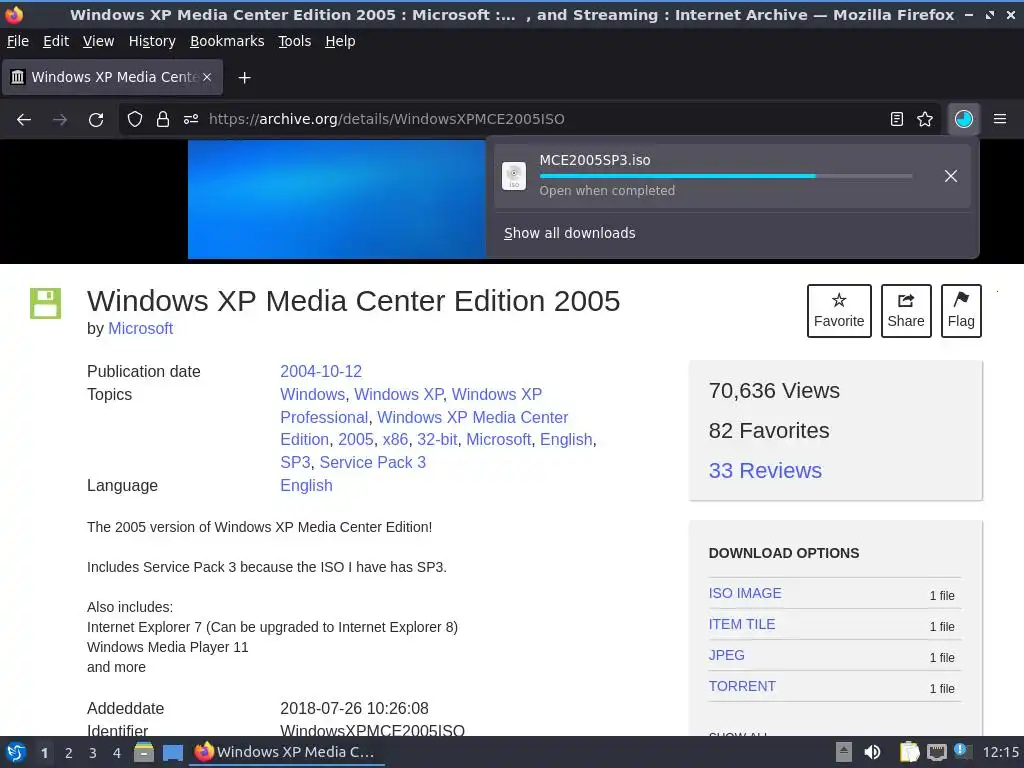Viewport: 1024px width, 768px height.
Task: Open the Help menu
Action: point(340,41)
